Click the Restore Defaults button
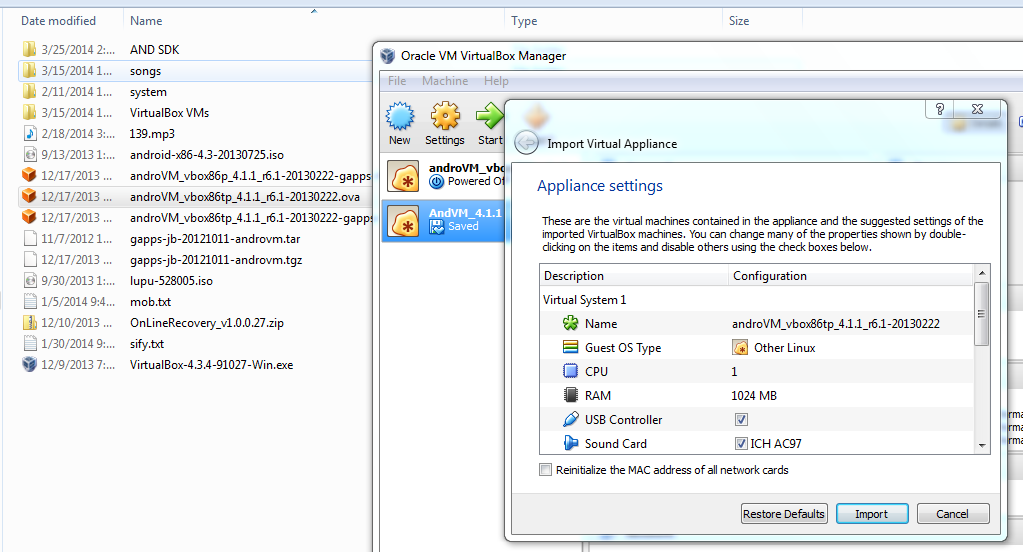 pos(784,514)
